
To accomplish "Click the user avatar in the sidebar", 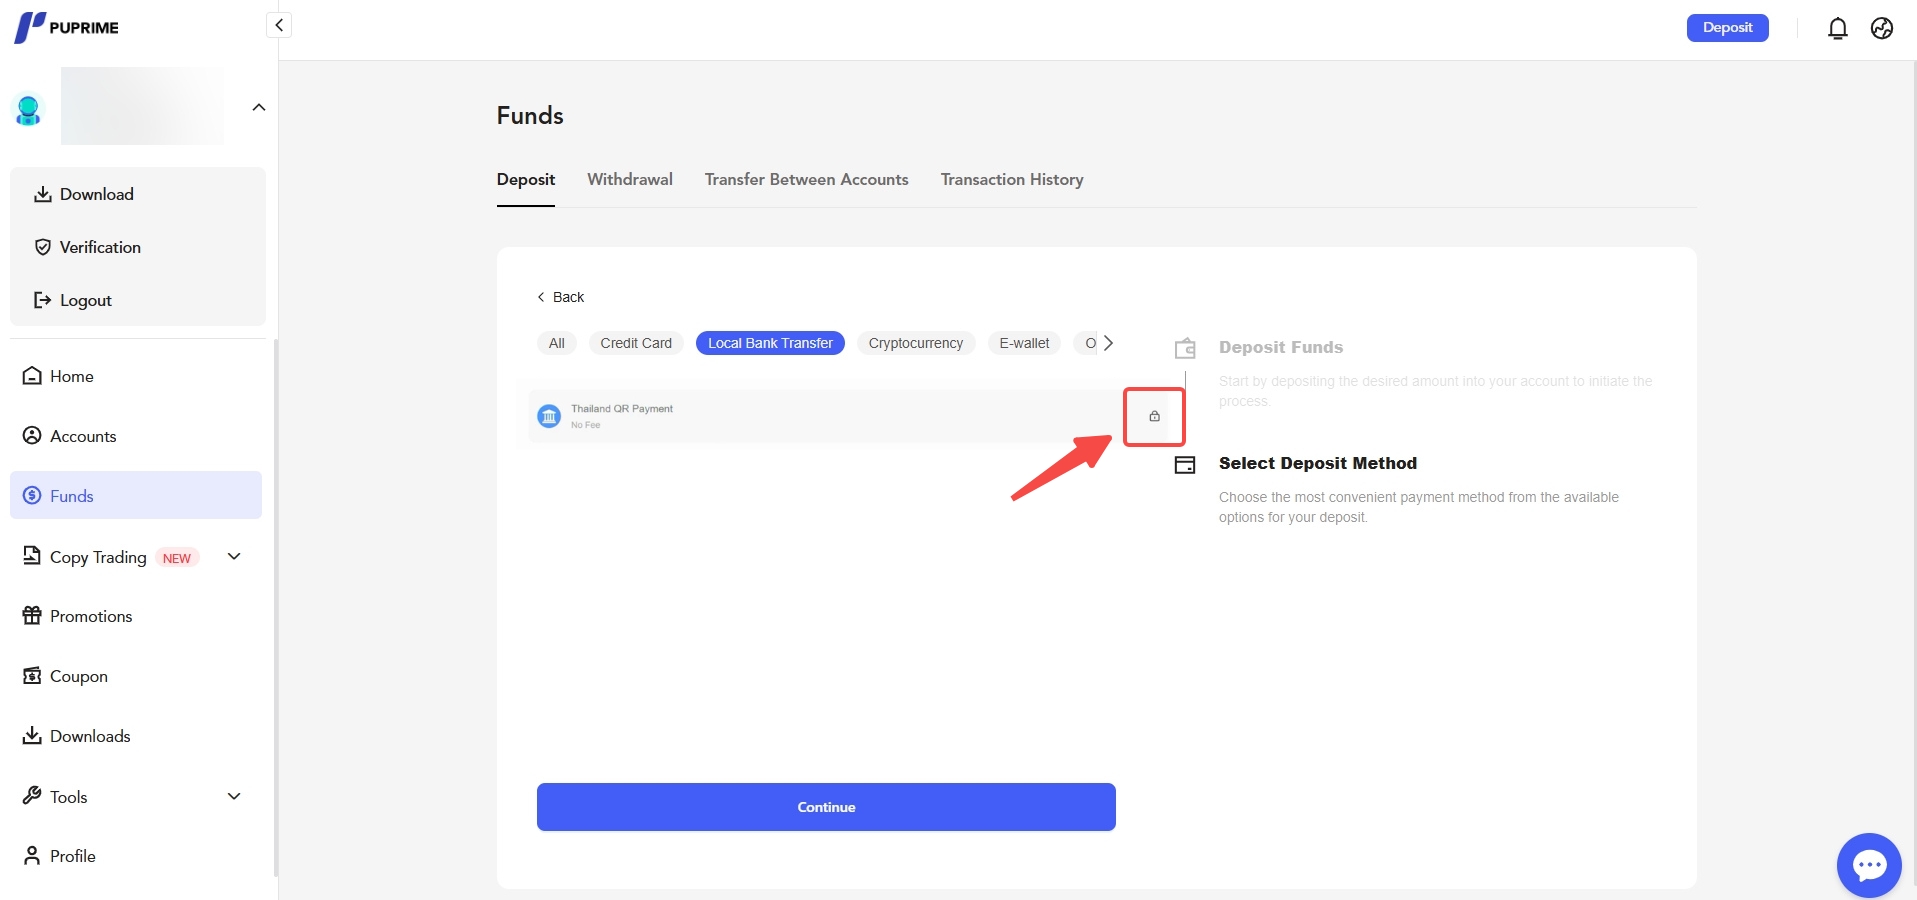I will tap(27, 110).
